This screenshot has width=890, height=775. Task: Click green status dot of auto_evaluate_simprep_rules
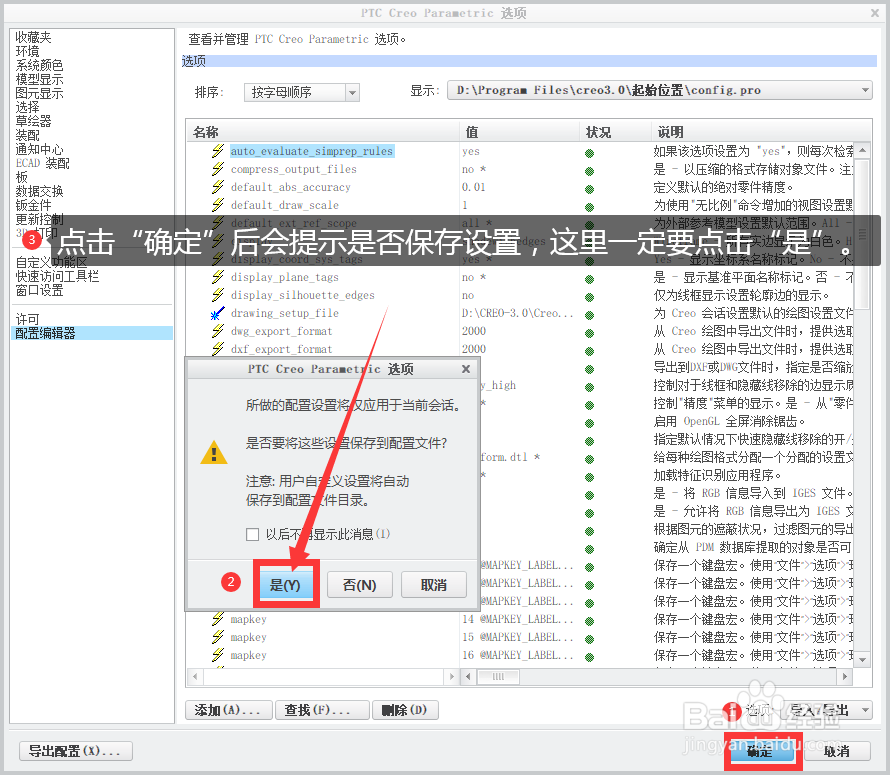589,153
